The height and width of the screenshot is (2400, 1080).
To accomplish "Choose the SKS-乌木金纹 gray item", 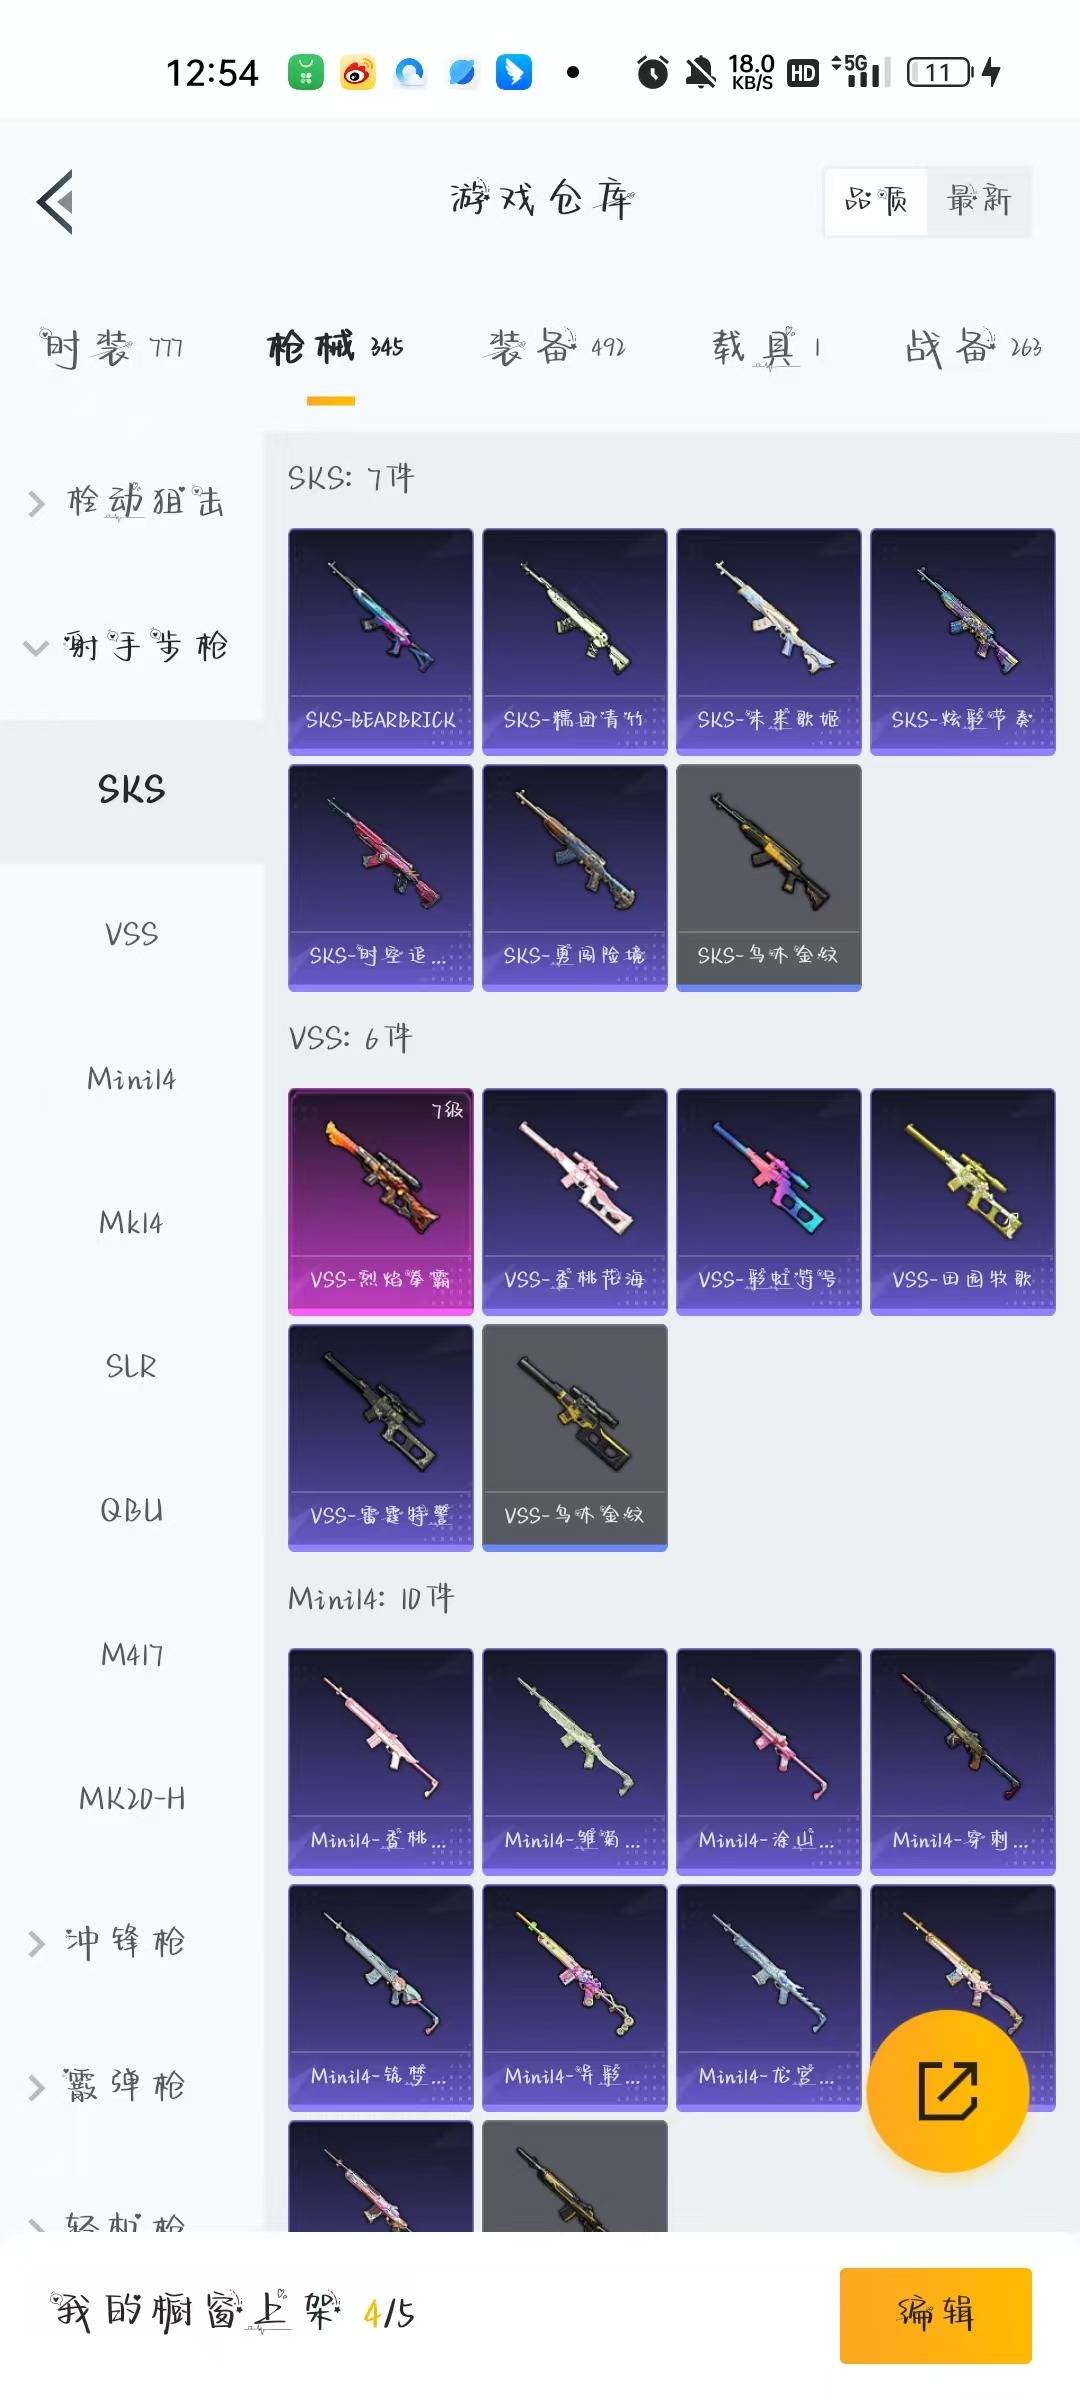I will (x=768, y=877).
